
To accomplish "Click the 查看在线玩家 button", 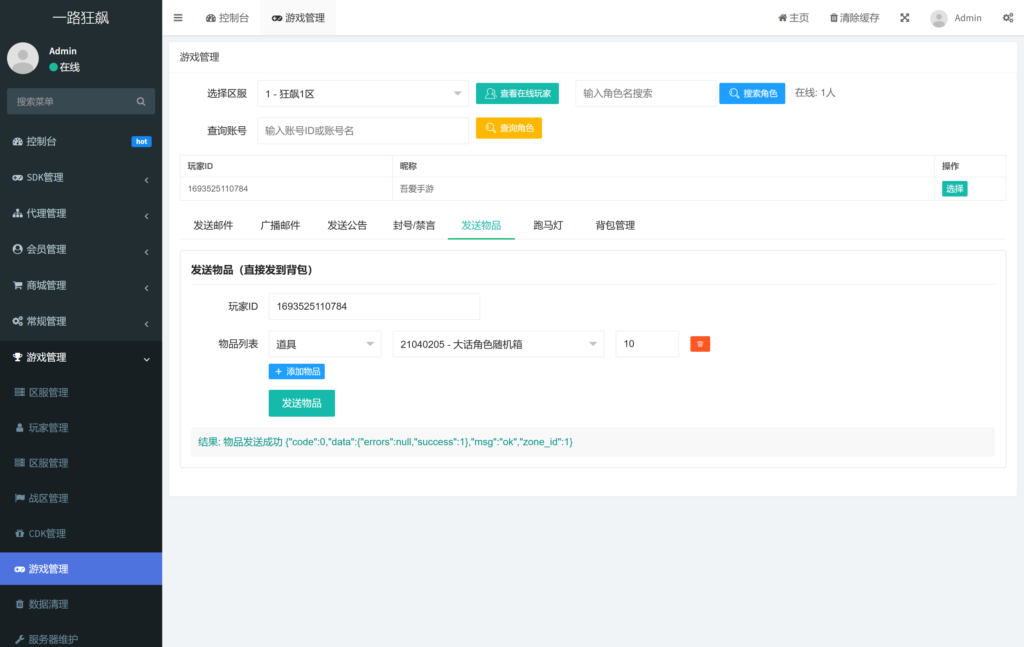I will [x=517, y=93].
